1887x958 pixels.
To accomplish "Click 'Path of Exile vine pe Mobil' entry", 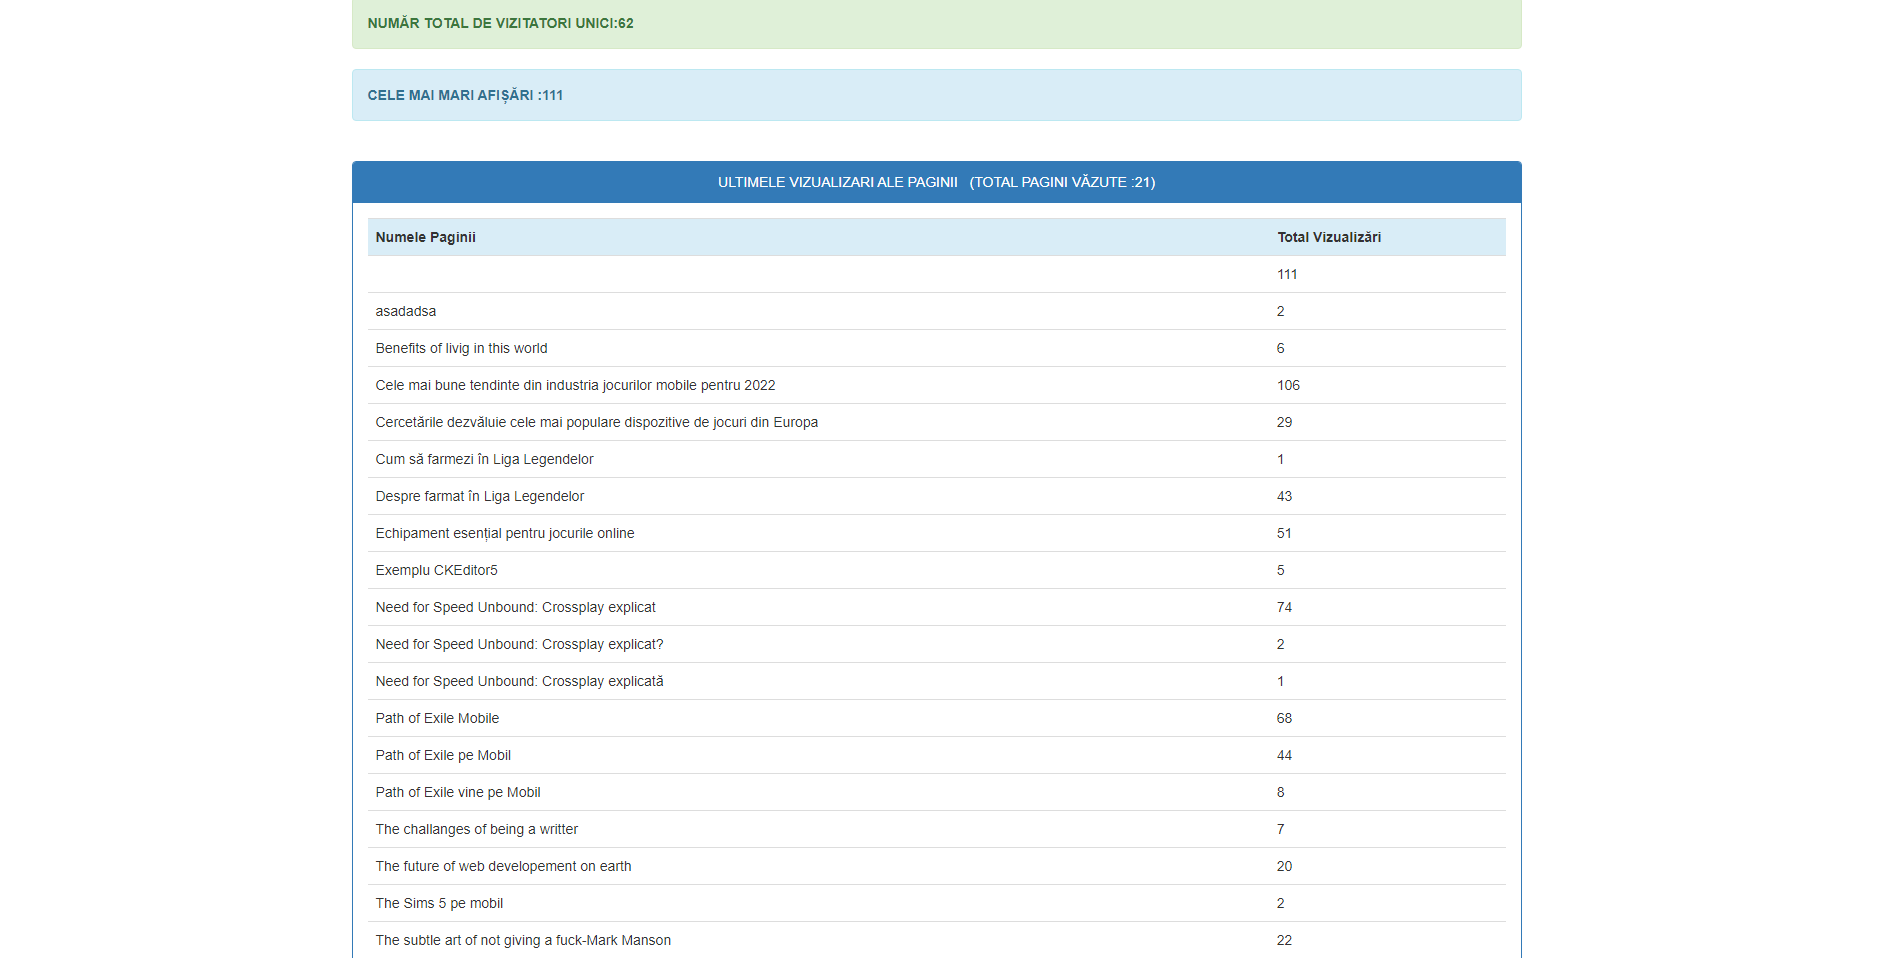I will [457, 792].
